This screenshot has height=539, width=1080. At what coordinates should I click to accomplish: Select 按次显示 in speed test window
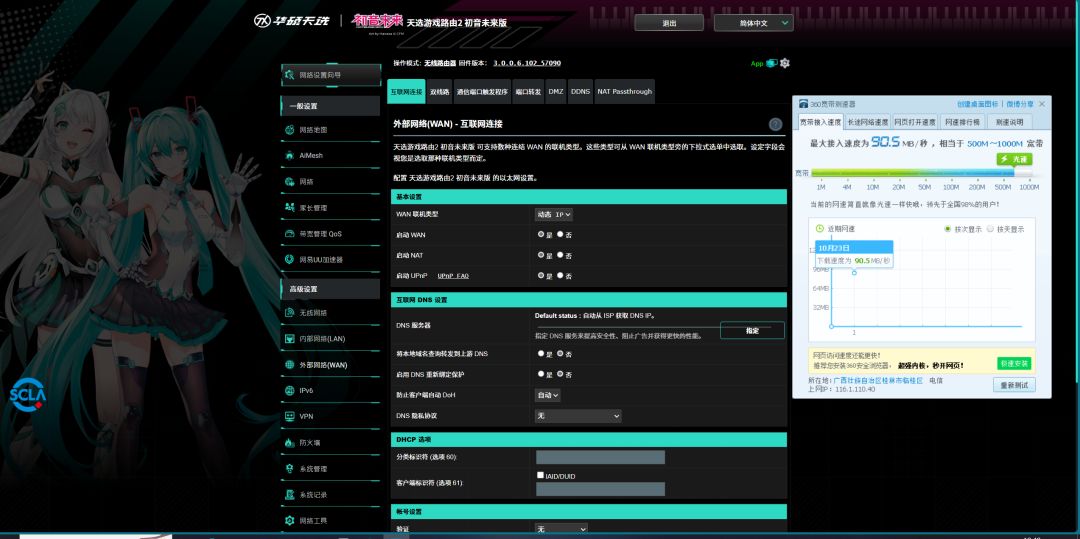click(948, 229)
